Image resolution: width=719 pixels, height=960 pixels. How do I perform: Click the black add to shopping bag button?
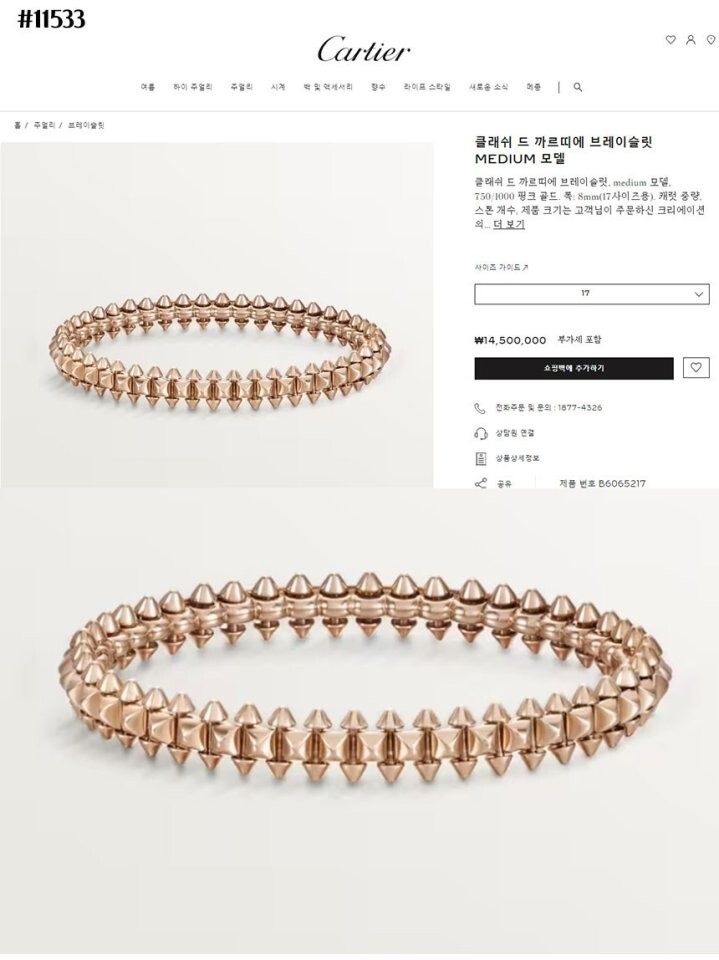click(574, 368)
